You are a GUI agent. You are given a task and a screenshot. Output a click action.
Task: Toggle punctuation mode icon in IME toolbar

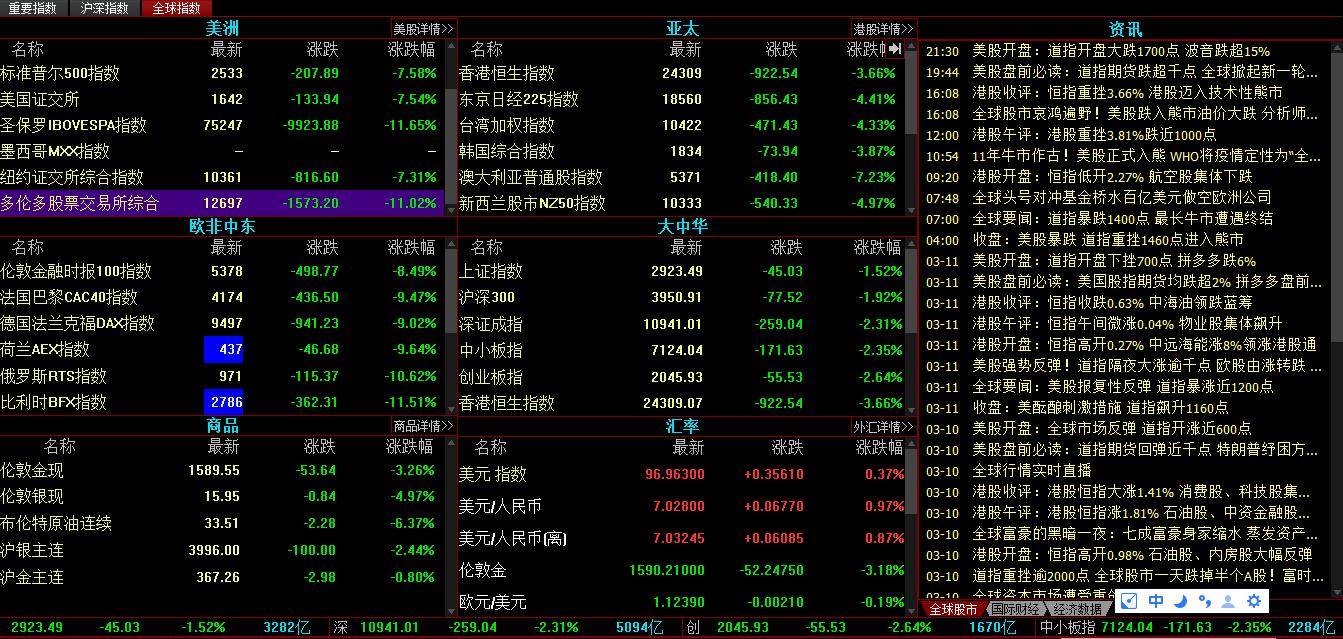pos(1204,601)
